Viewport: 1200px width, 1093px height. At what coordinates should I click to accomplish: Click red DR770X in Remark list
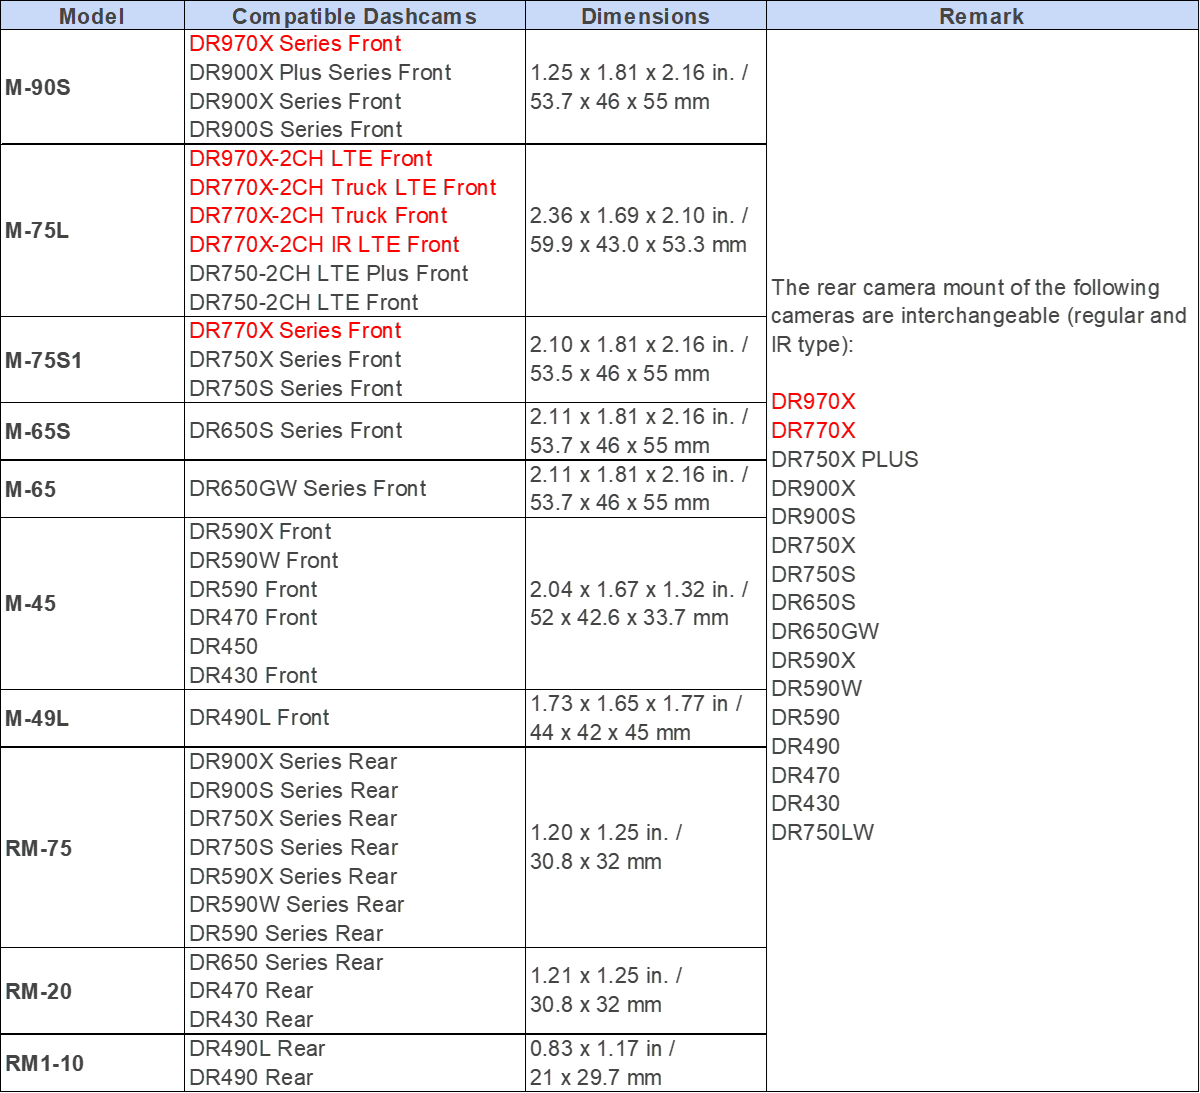[x=813, y=431]
